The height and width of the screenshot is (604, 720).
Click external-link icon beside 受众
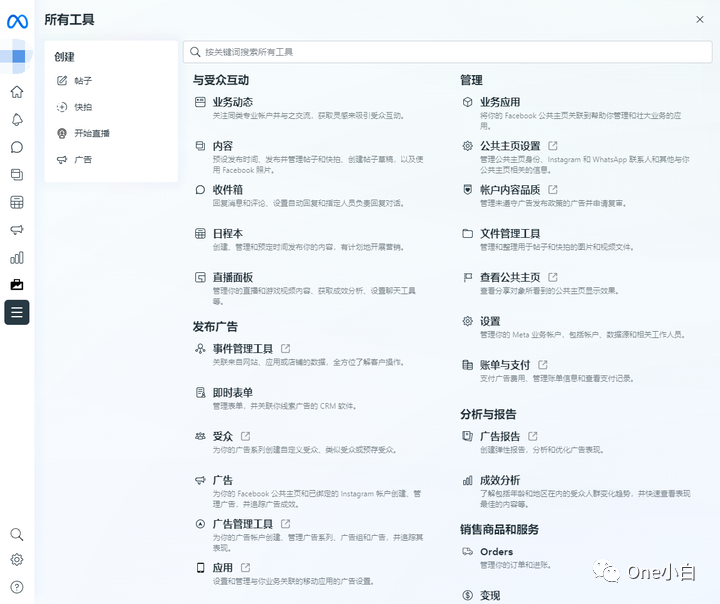pos(246,436)
